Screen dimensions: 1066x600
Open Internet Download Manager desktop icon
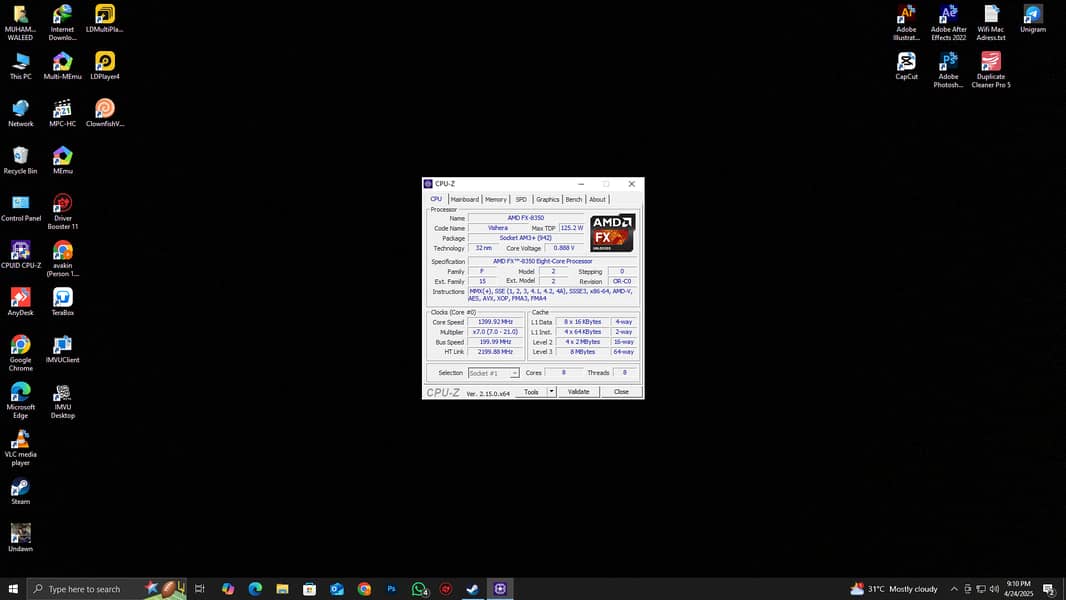coord(63,23)
